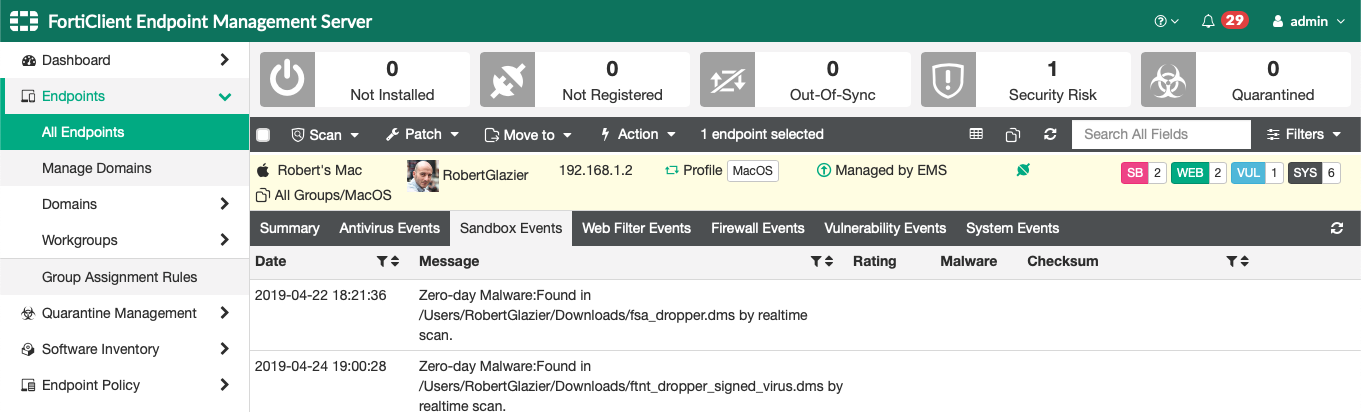
Task: Click the Quarantined biohazard icon tile
Action: [x=1169, y=80]
